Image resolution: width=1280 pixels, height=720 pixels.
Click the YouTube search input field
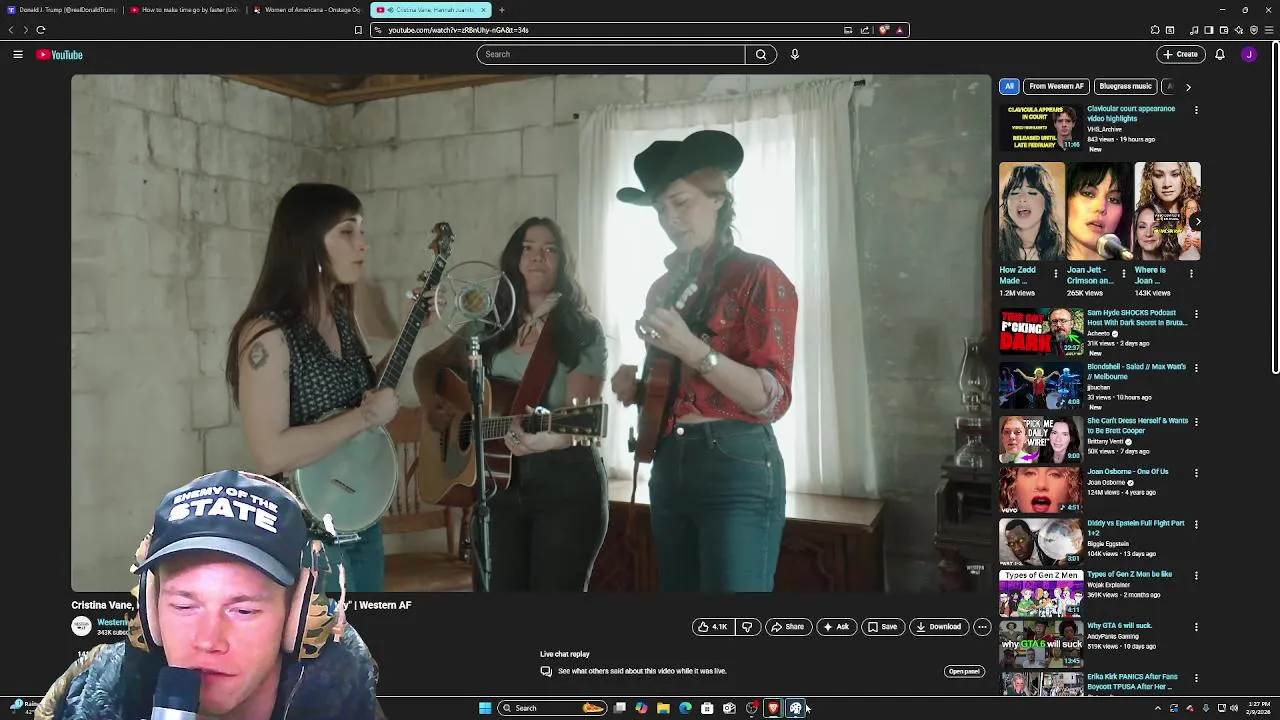coord(611,54)
